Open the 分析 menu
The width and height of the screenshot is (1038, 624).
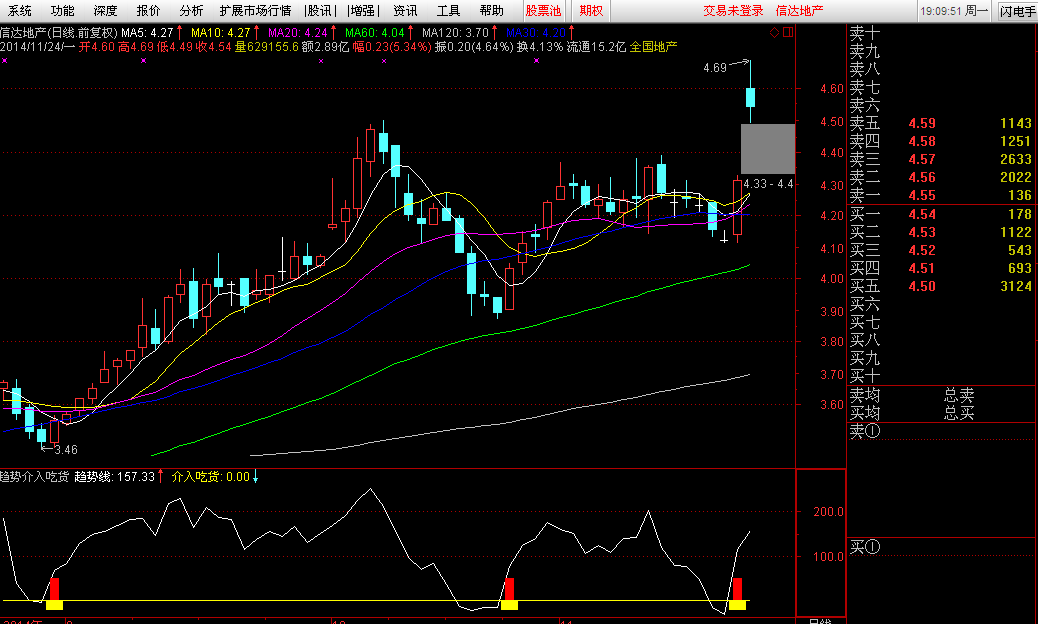pyautogui.click(x=191, y=11)
